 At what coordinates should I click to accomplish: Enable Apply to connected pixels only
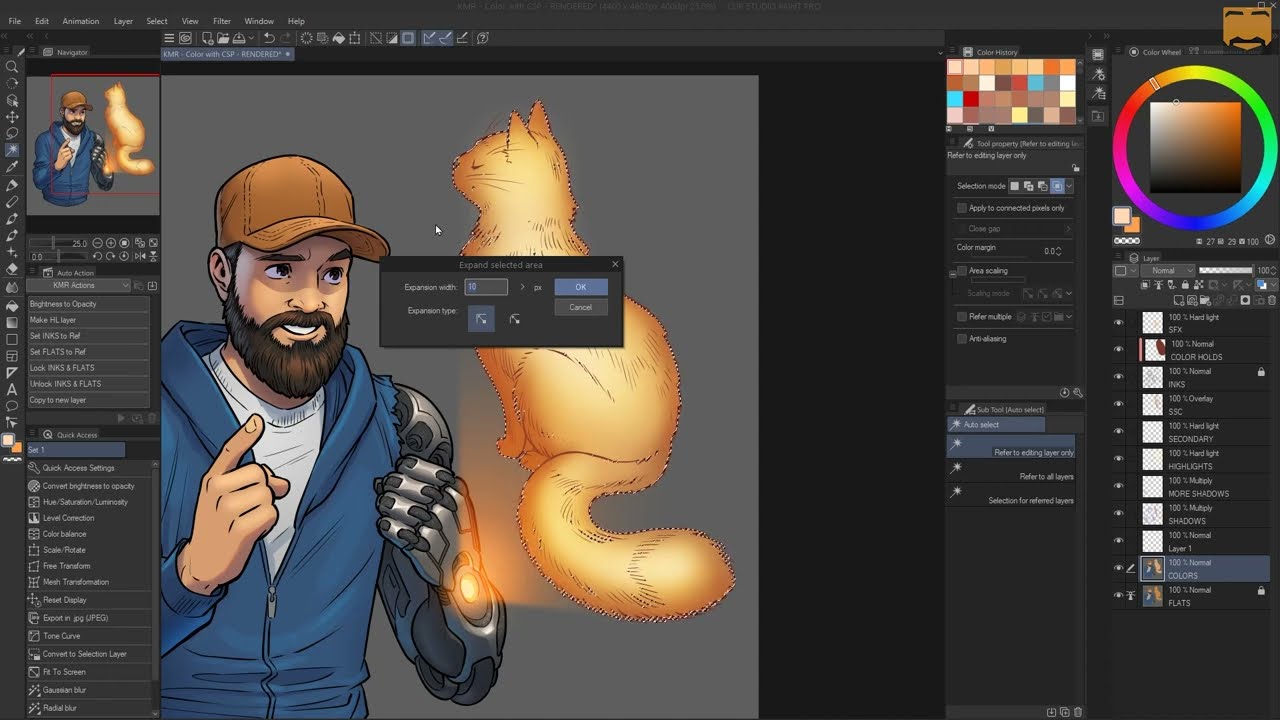click(962, 208)
